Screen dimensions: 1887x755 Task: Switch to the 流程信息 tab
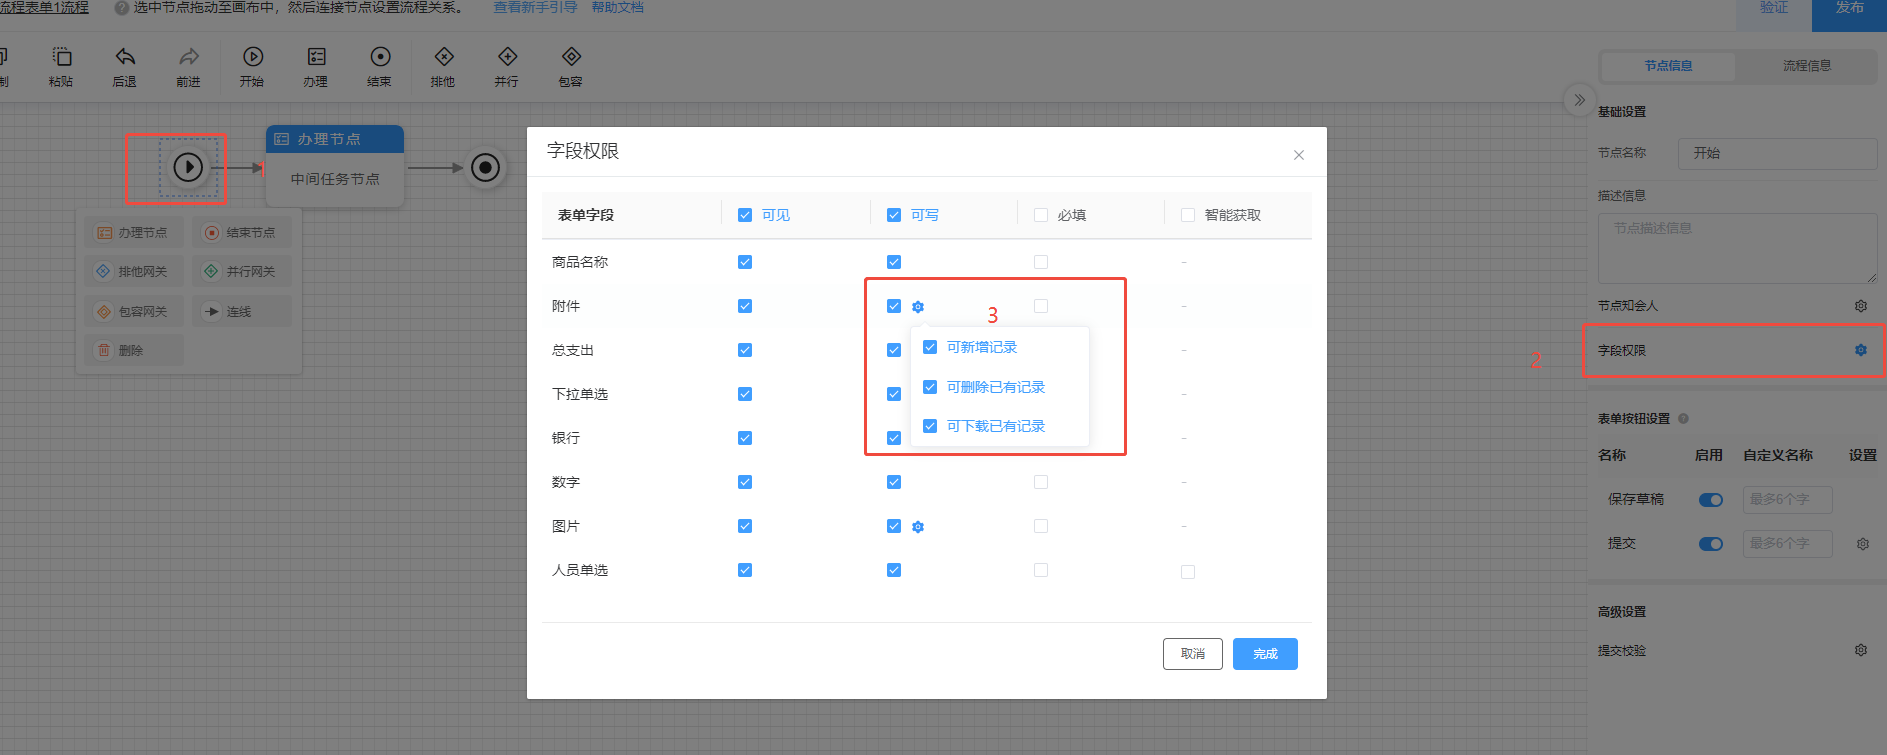1807,66
